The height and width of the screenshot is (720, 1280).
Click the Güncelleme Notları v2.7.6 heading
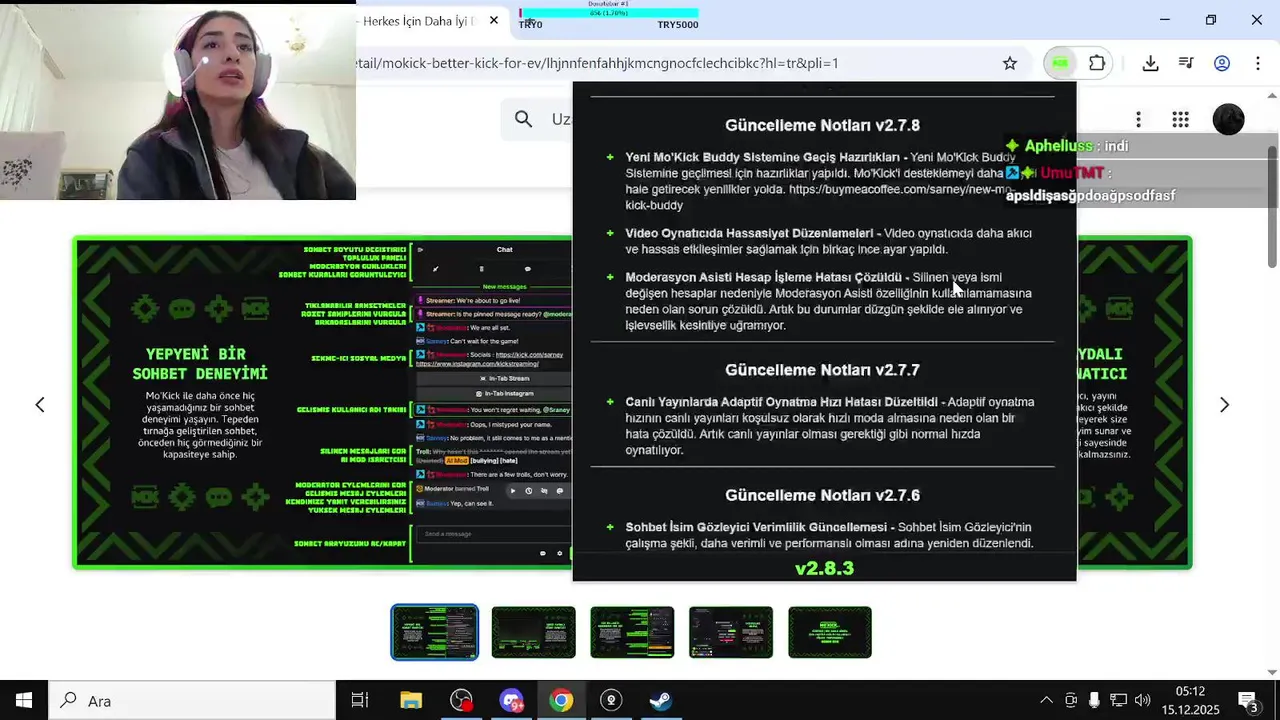[822, 495]
